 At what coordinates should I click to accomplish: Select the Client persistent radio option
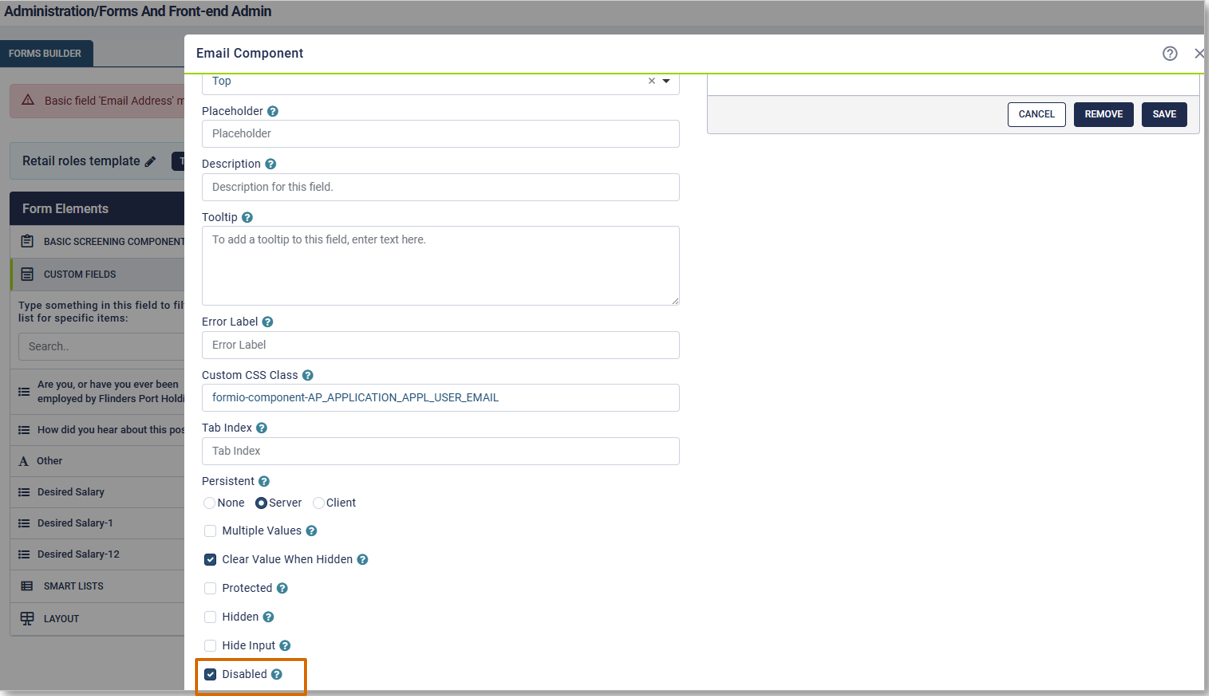(x=319, y=503)
